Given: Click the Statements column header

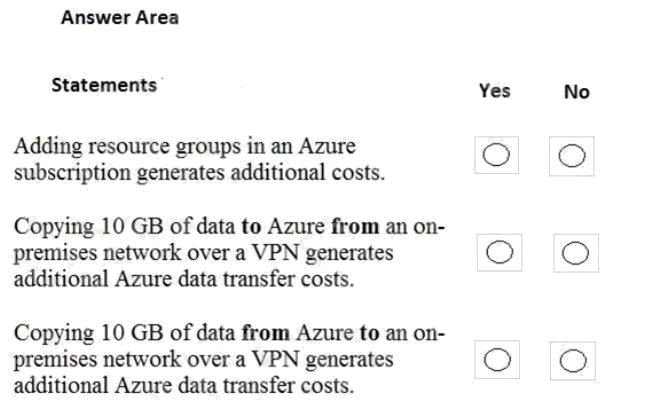Looking at the screenshot, I should pos(104,85).
